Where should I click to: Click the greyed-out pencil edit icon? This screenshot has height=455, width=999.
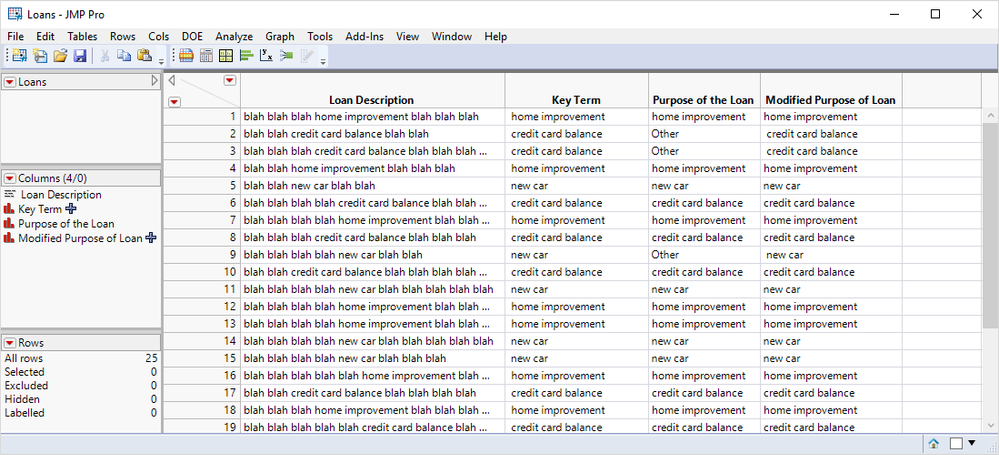click(306, 56)
